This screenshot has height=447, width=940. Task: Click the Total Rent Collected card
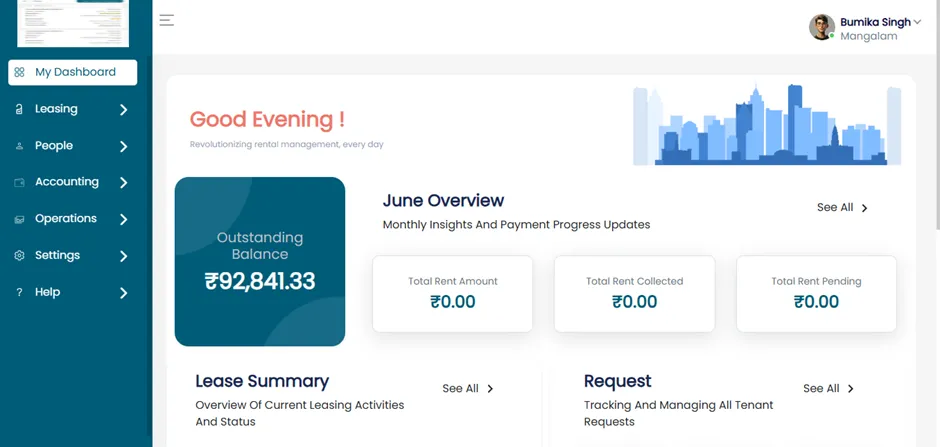tap(635, 294)
